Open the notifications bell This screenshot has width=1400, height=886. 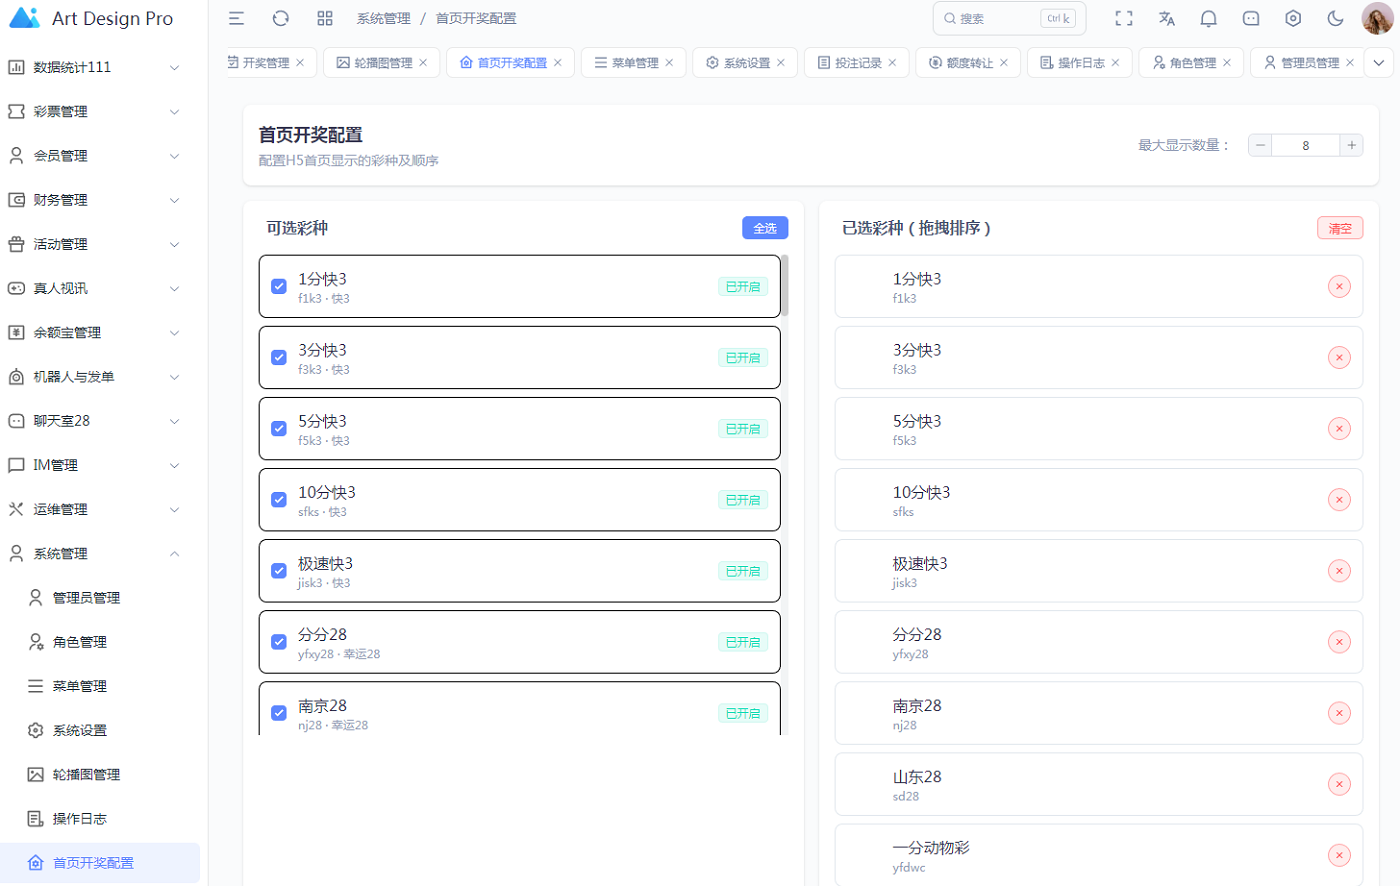tap(1208, 18)
